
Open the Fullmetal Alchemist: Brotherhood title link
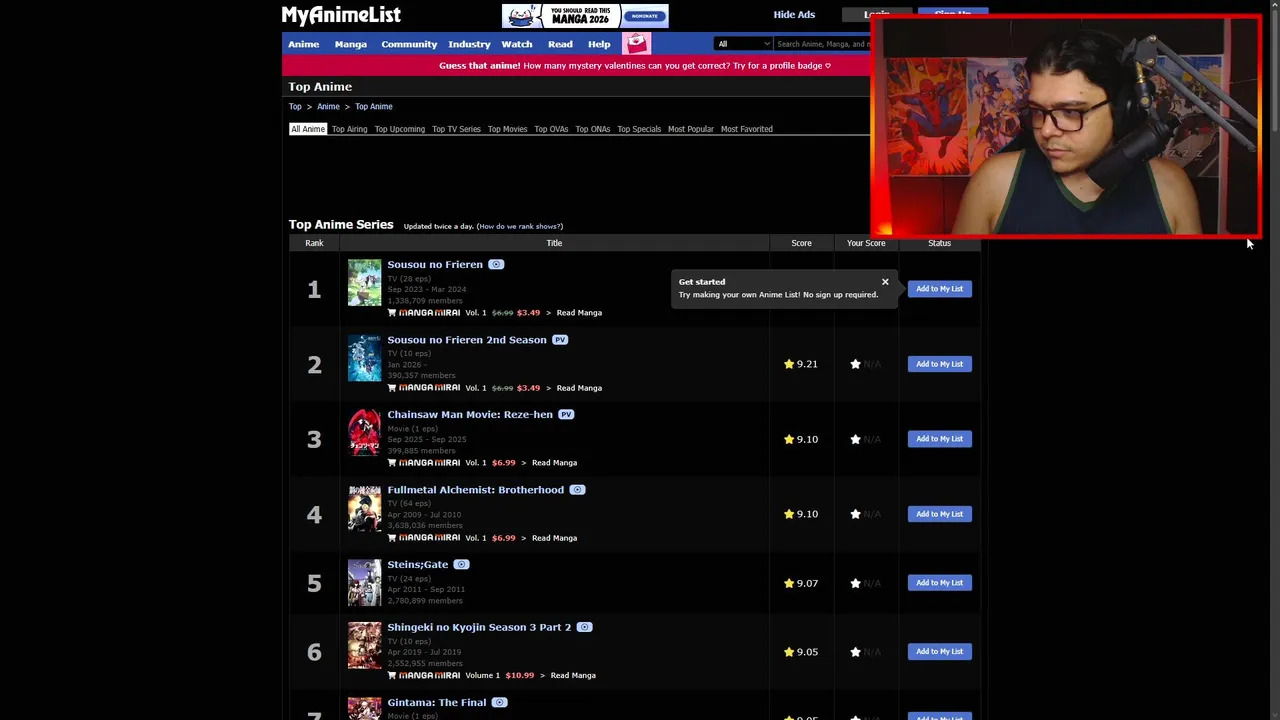(x=476, y=490)
